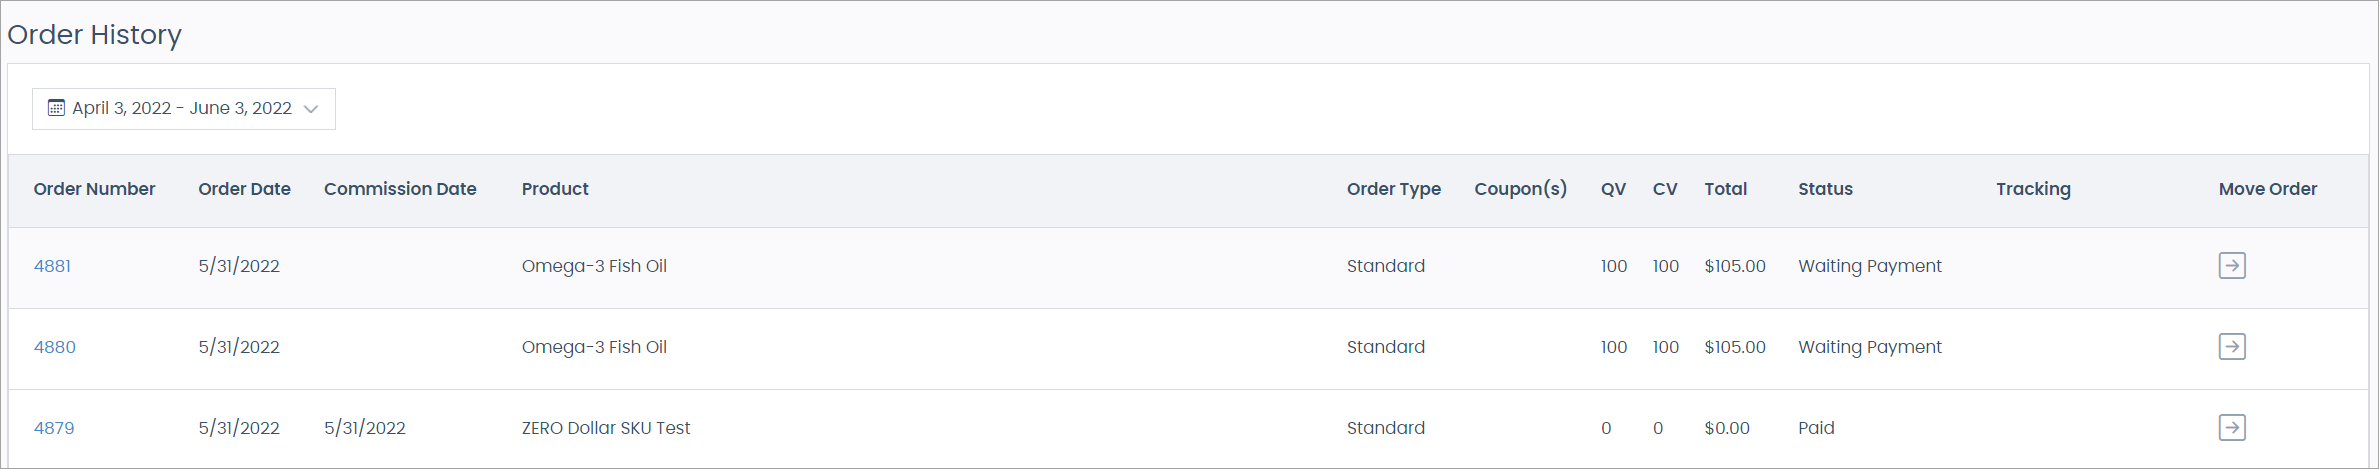Click Move Order arrow for order 4880
Screen dimensions: 2379x469
point(2232,347)
